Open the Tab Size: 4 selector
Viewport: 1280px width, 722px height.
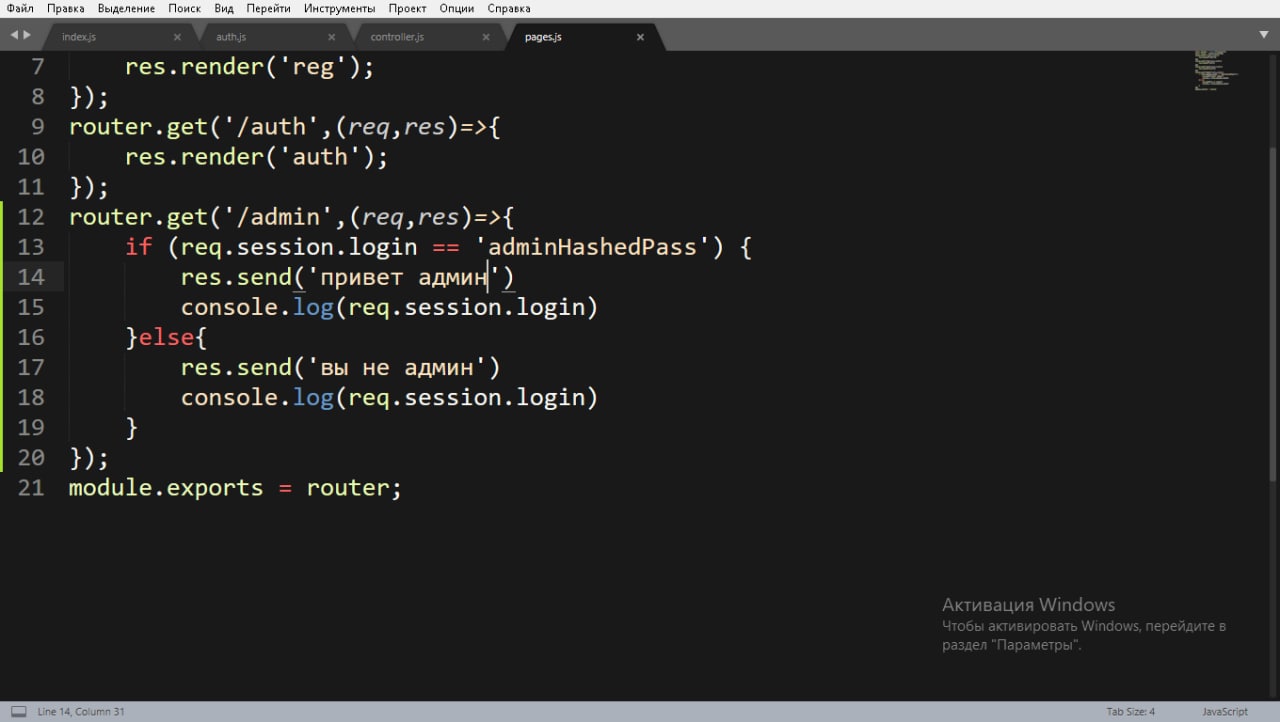(1131, 712)
